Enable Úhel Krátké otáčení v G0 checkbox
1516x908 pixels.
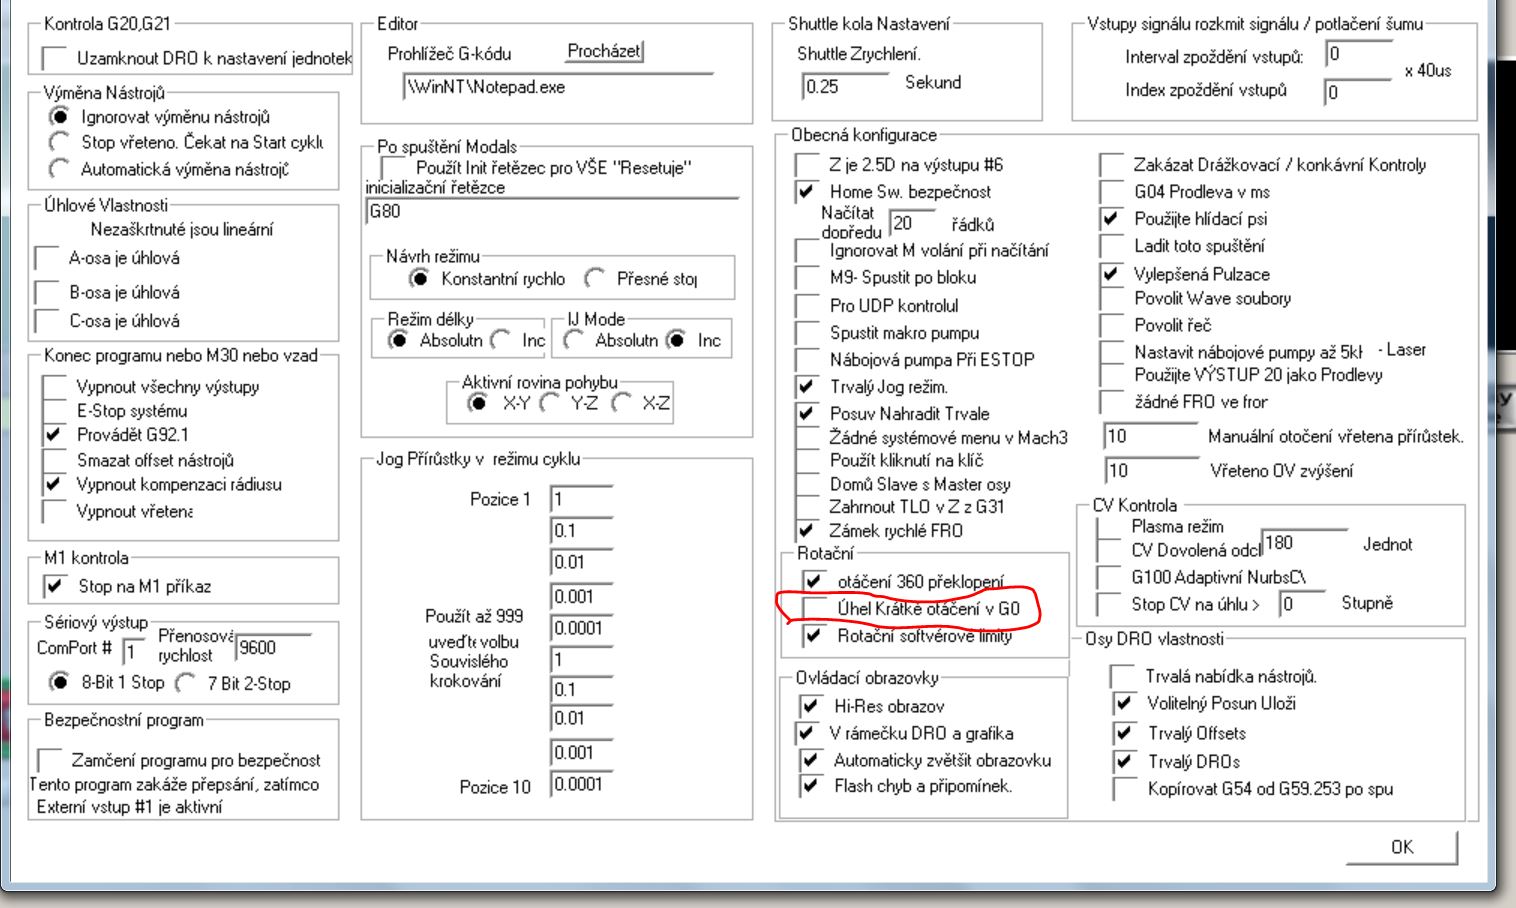[812, 609]
